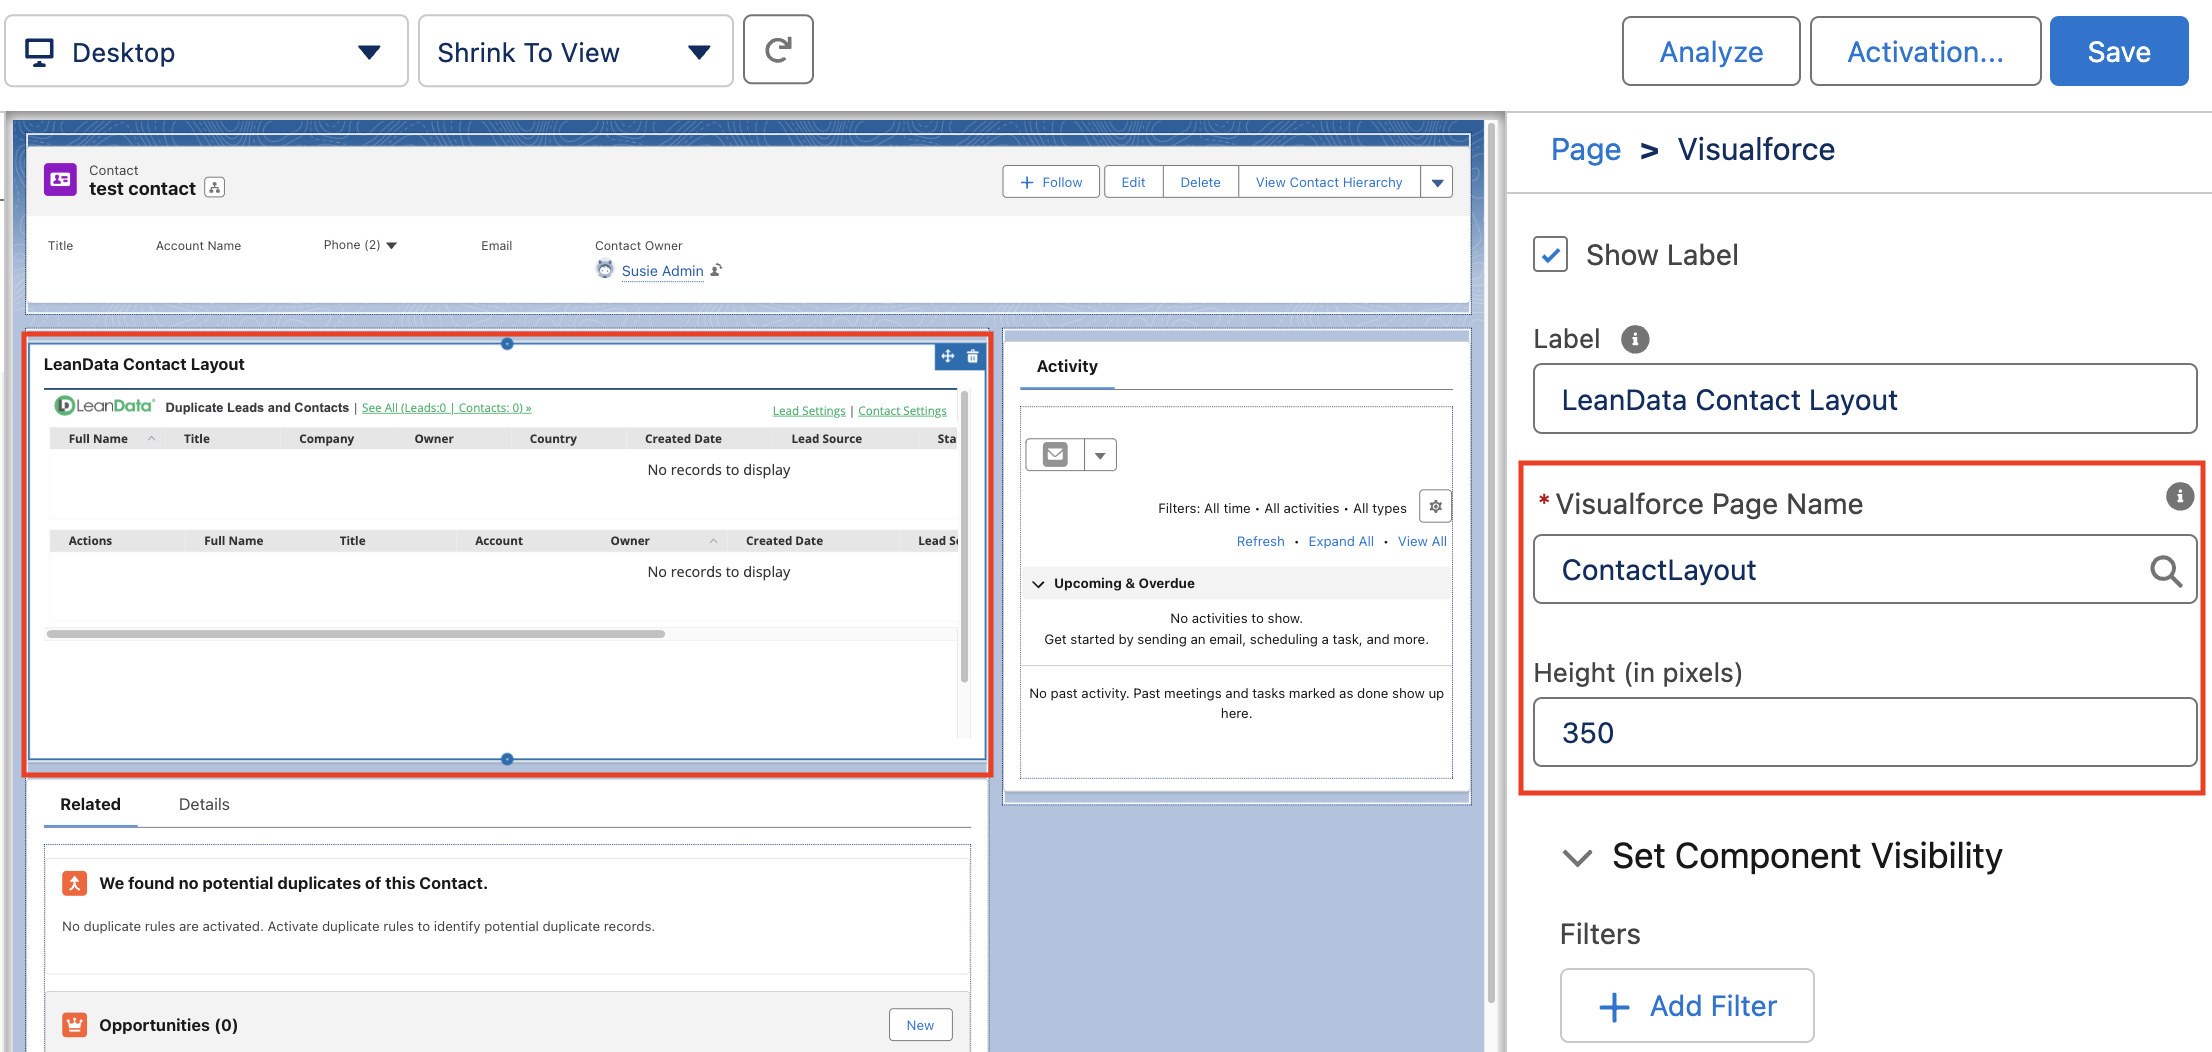Open the Contact Settings link
The width and height of the screenshot is (2212, 1052).
(902, 411)
